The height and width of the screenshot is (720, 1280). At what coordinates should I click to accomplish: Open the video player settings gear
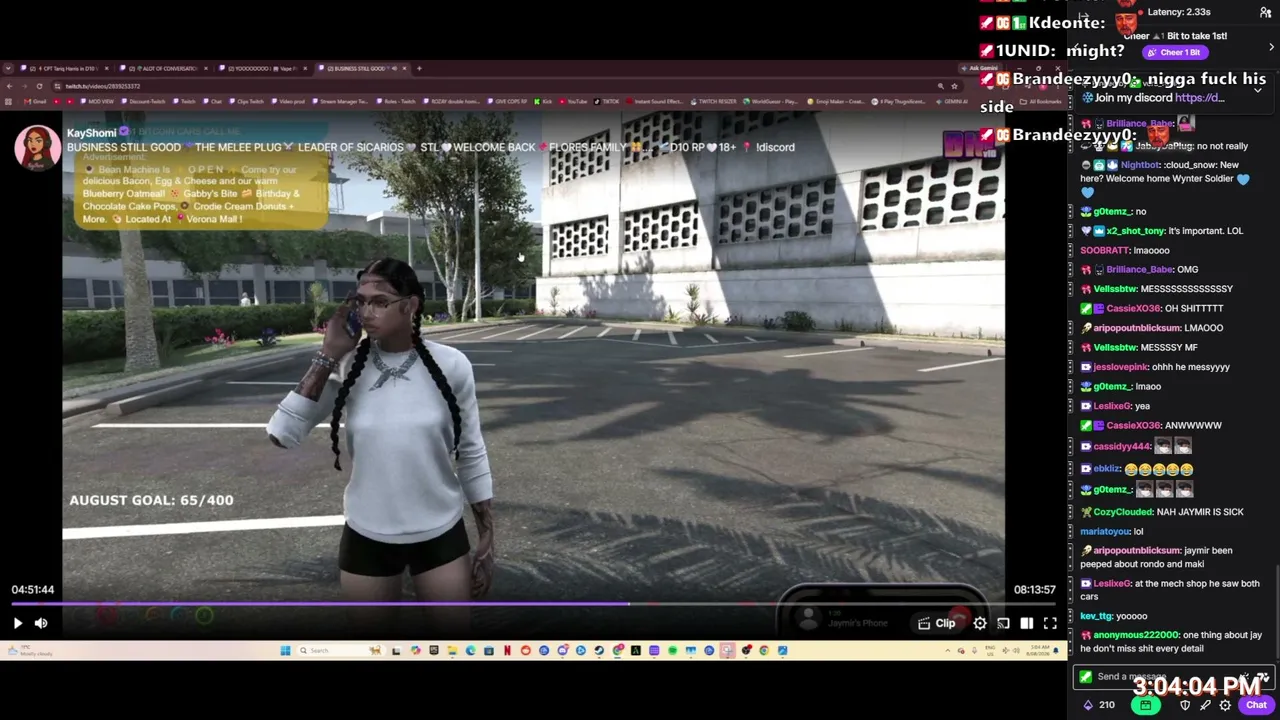click(980, 623)
